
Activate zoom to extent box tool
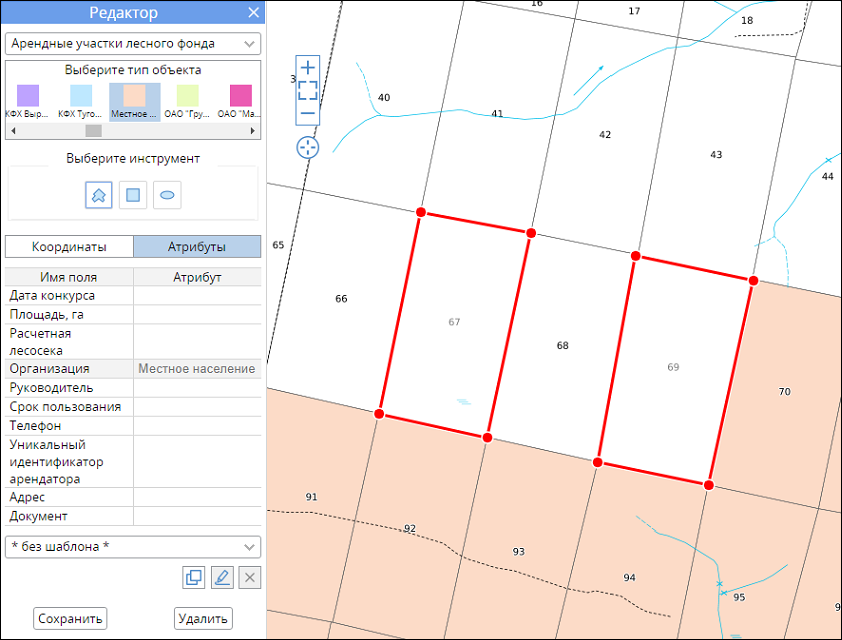(x=308, y=90)
